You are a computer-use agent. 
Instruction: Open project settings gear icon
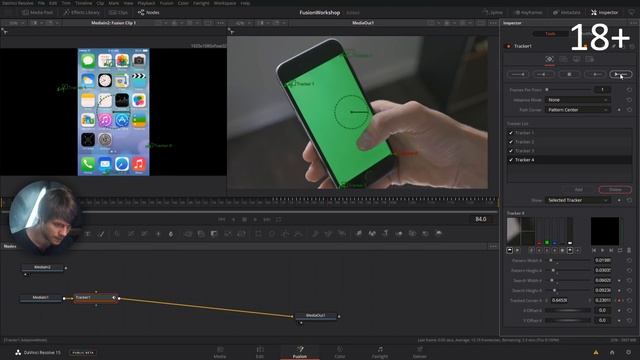628,352
